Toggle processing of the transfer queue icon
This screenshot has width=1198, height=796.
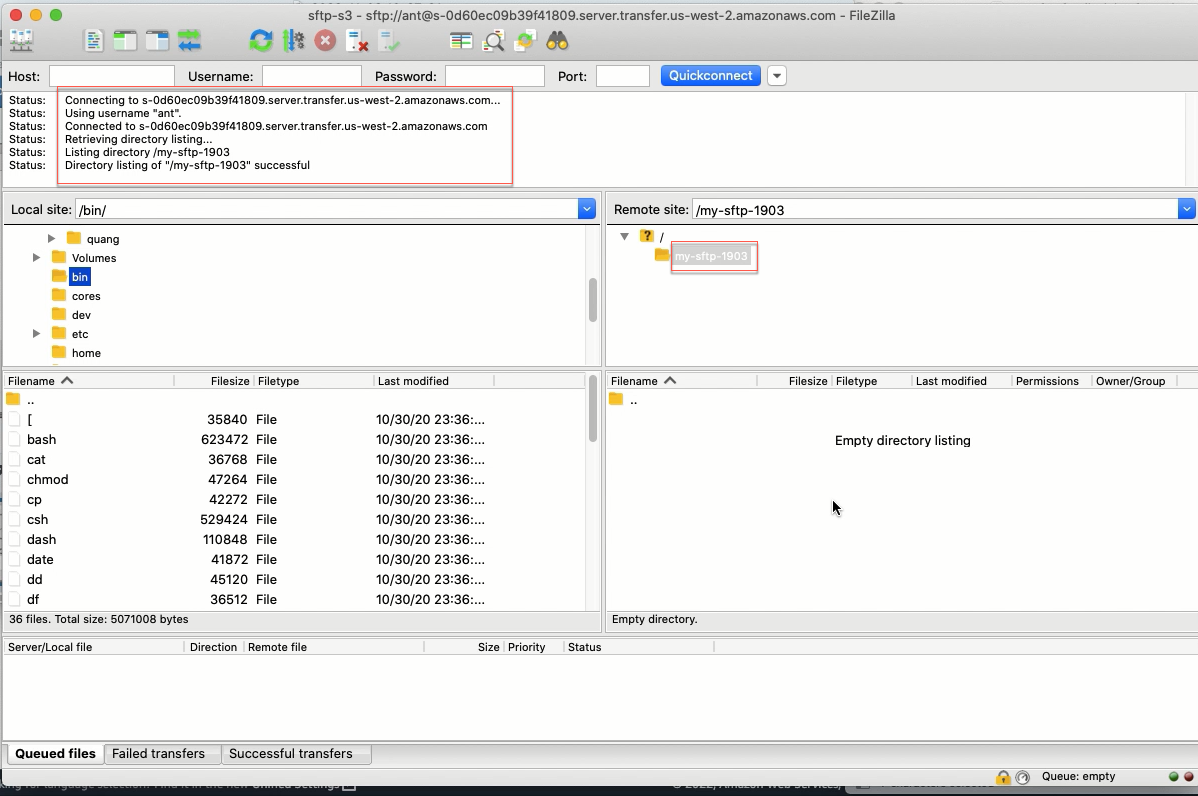293,40
